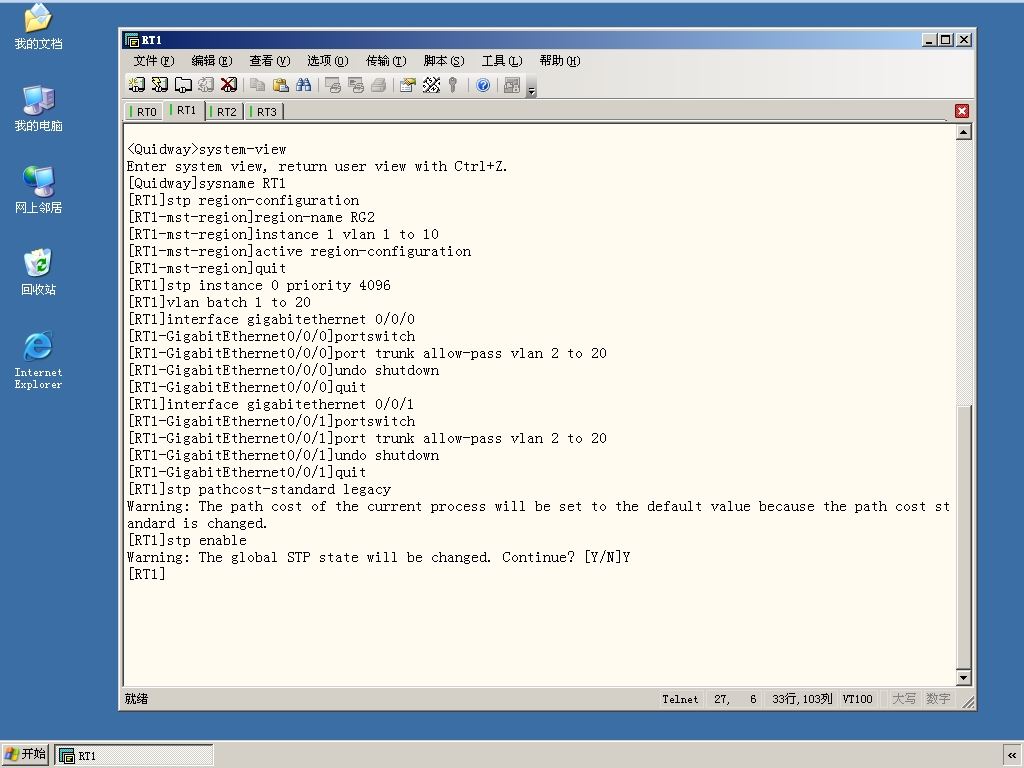The height and width of the screenshot is (768, 1024).
Task: Switch to the RT3 session tab
Action: tap(264, 112)
